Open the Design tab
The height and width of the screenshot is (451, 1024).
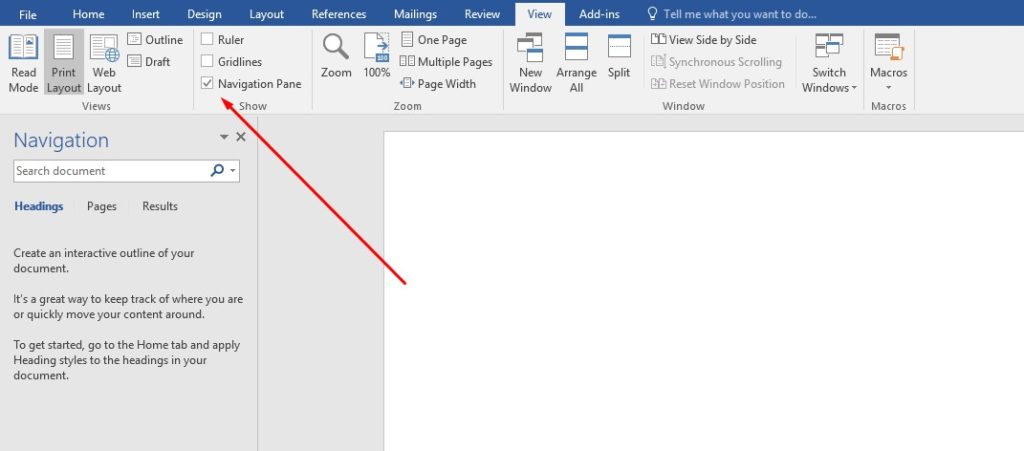(x=204, y=14)
